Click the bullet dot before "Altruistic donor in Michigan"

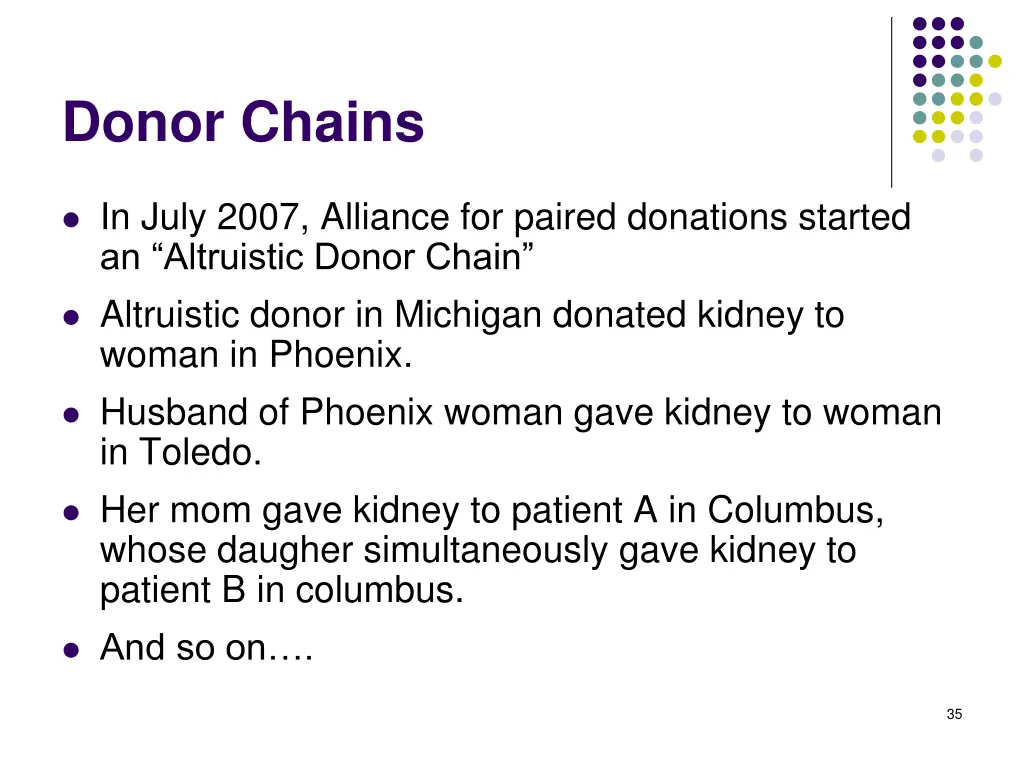pyautogui.click(x=70, y=318)
